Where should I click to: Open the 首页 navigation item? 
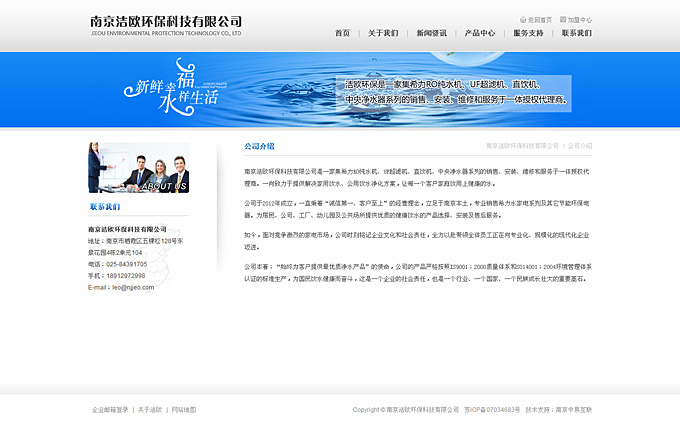coord(342,33)
